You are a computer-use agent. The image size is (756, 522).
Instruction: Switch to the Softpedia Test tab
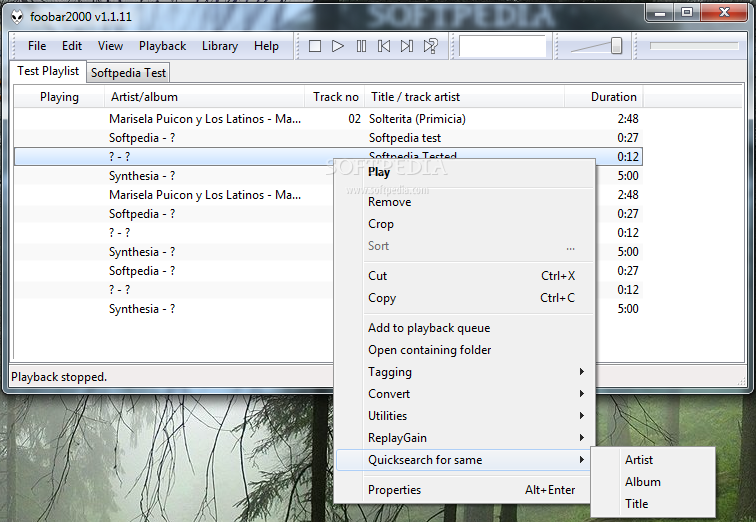tap(128, 73)
